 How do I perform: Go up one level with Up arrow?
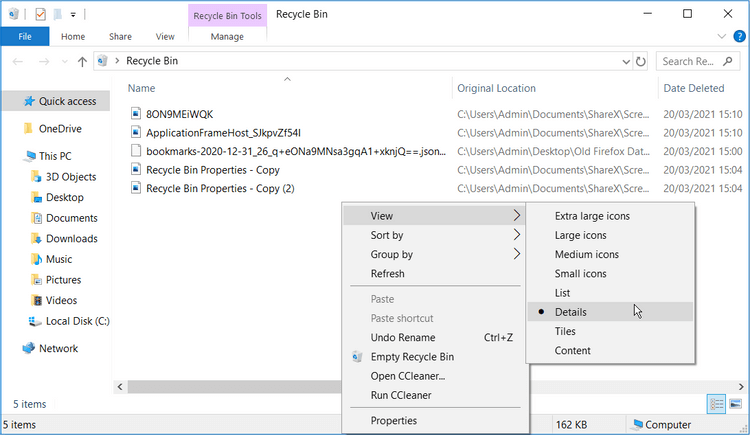pyautogui.click(x=82, y=61)
